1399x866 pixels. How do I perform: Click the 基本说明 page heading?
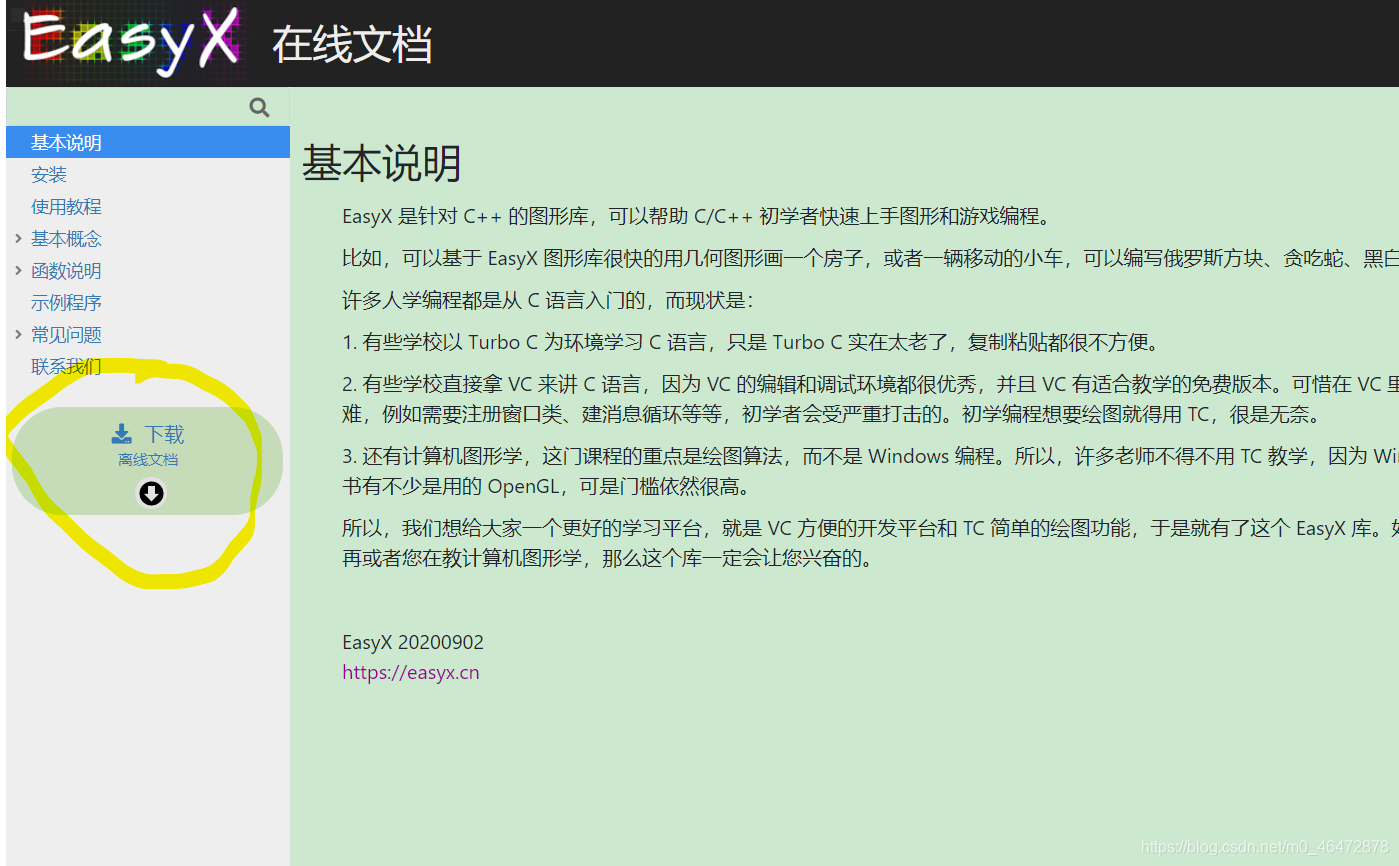coord(382,163)
